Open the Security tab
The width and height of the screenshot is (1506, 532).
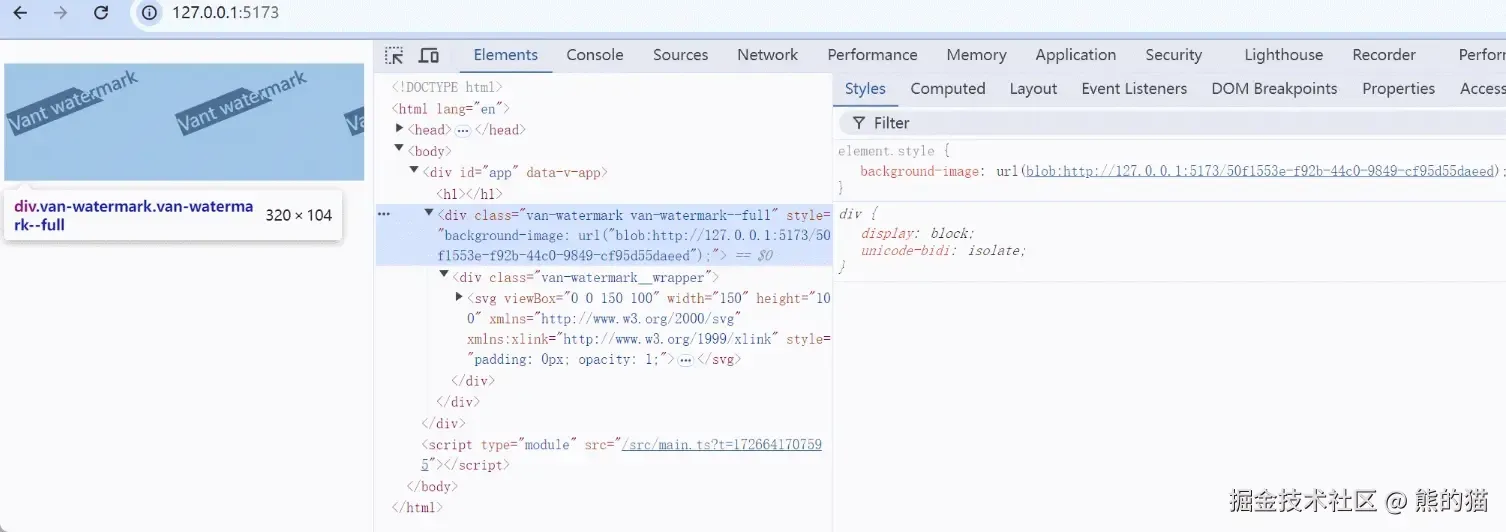(1174, 56)
